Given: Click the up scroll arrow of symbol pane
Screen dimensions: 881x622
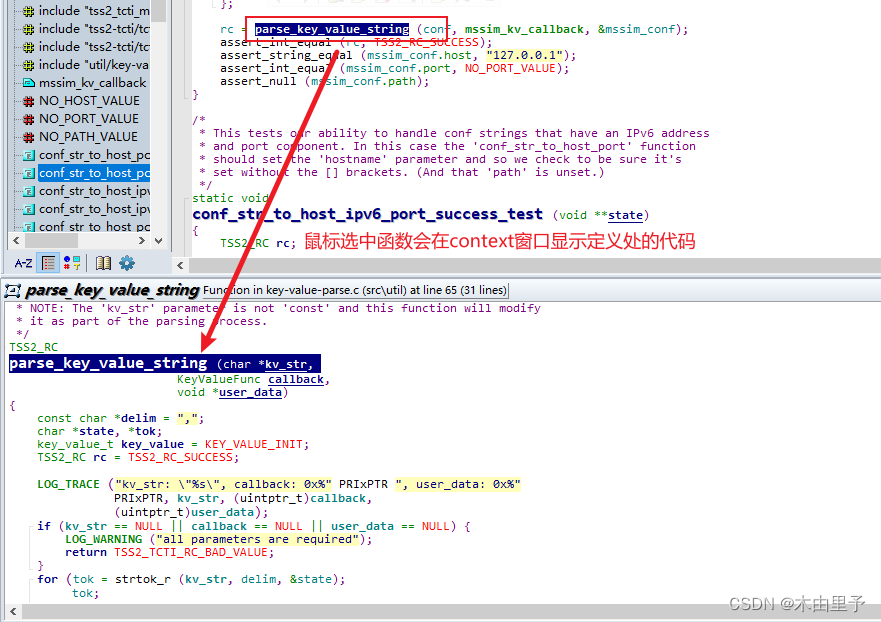Looking at the screenshot, I should pyautogui.click(x=157, y=5).
